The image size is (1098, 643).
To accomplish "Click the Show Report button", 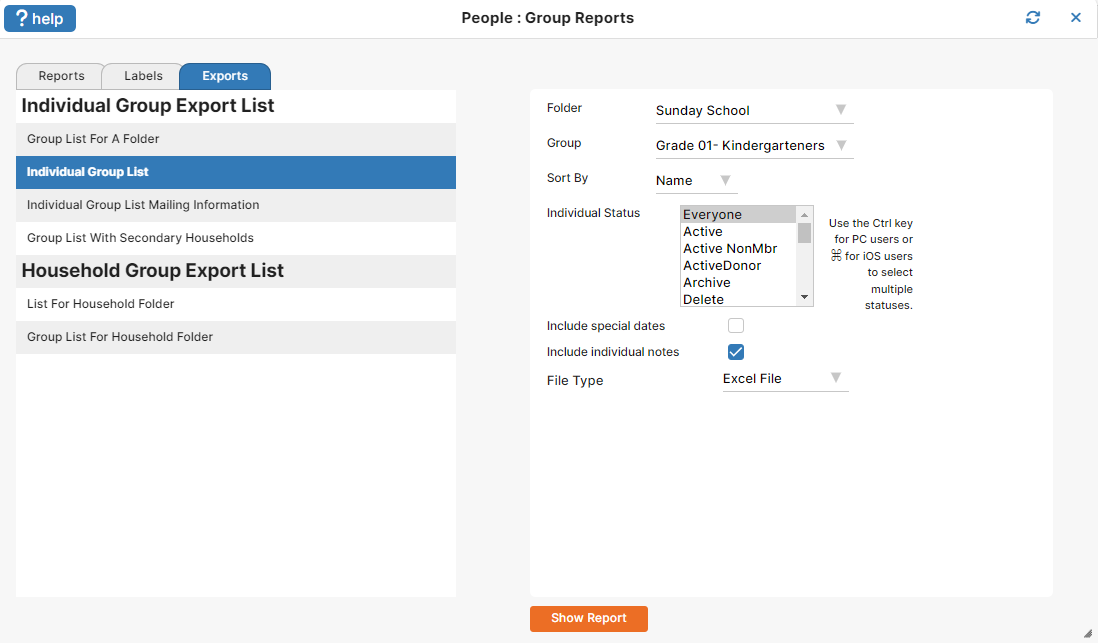I will click(588, 618).
